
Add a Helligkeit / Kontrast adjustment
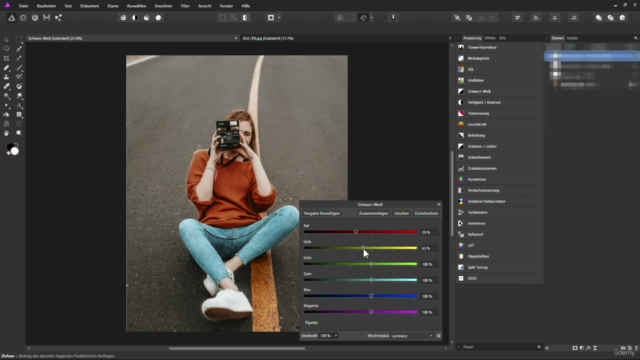(x=500, y=102)
